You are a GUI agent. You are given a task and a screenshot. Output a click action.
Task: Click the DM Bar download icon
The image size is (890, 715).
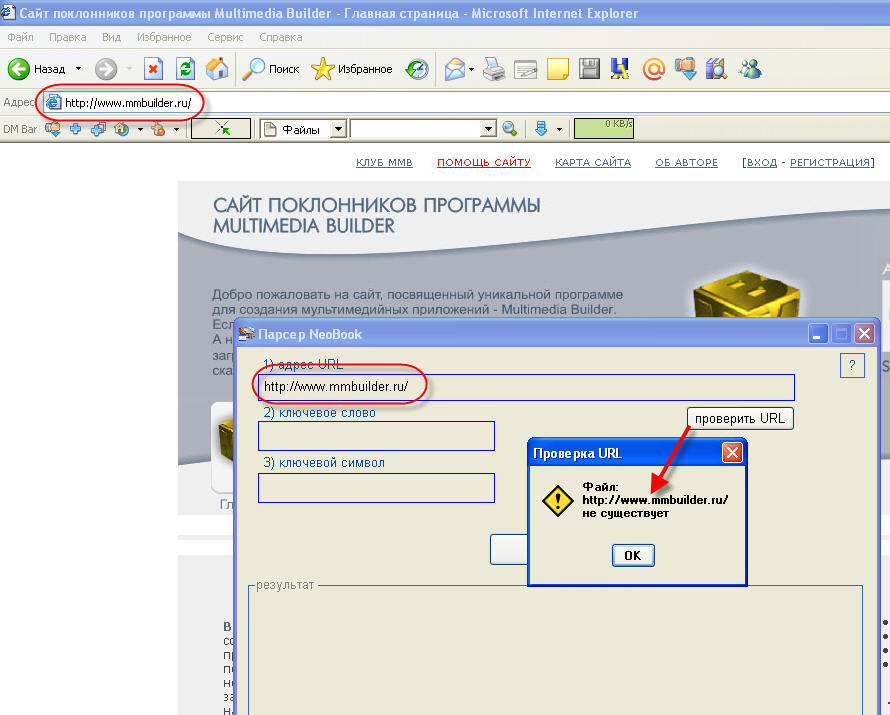tap(53, 129)
